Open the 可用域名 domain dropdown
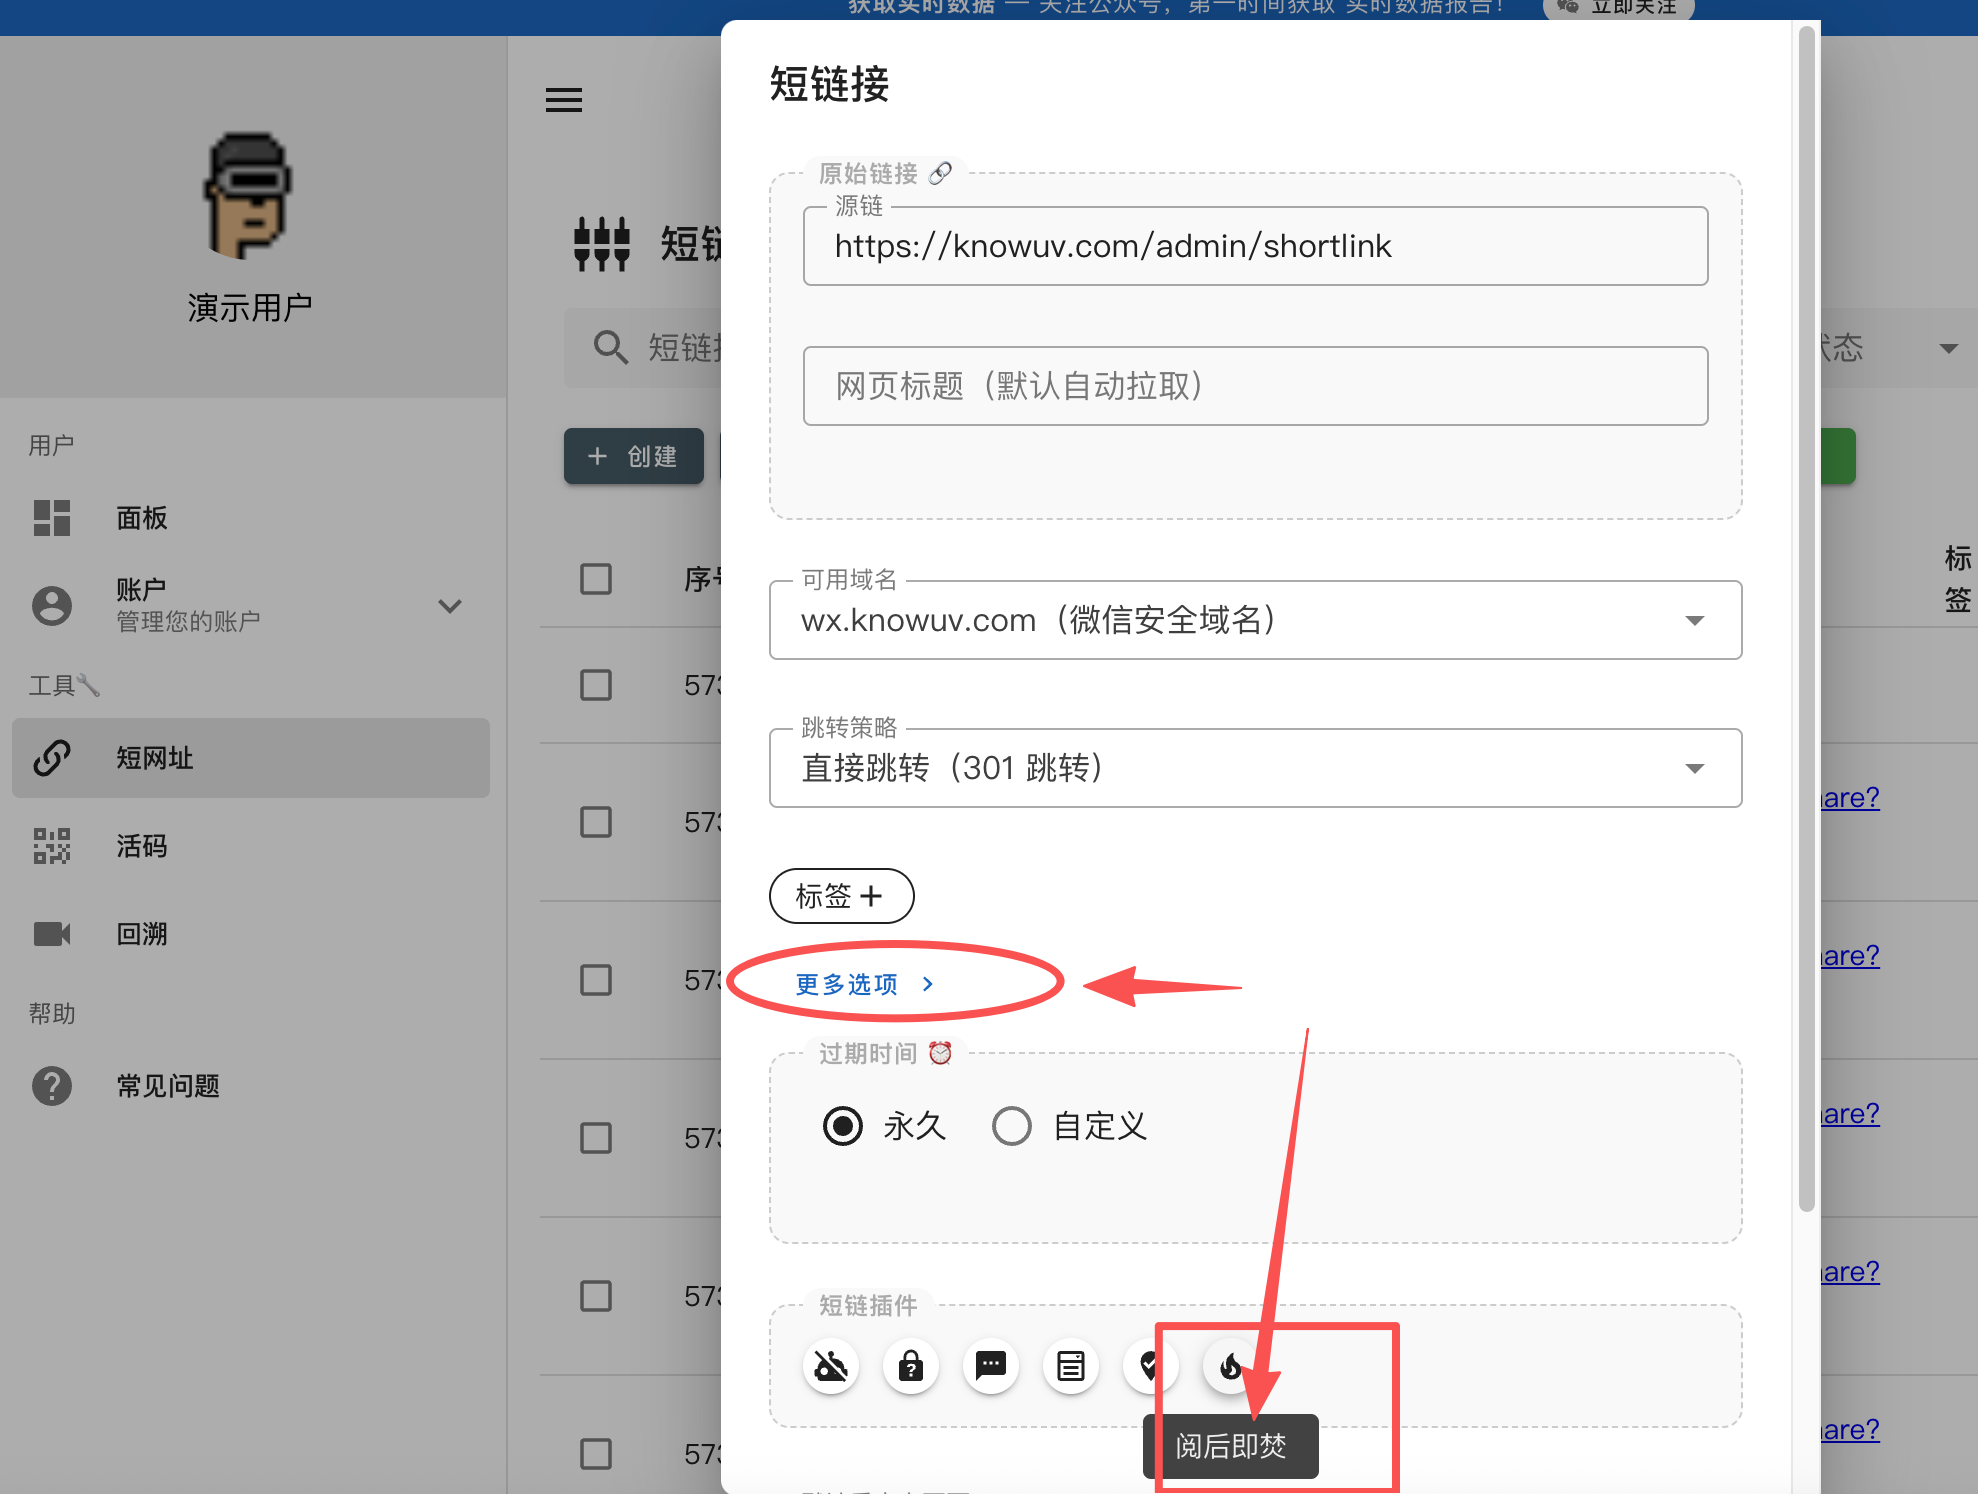The image size is (1978, 1494). [x=1255, y=620]
